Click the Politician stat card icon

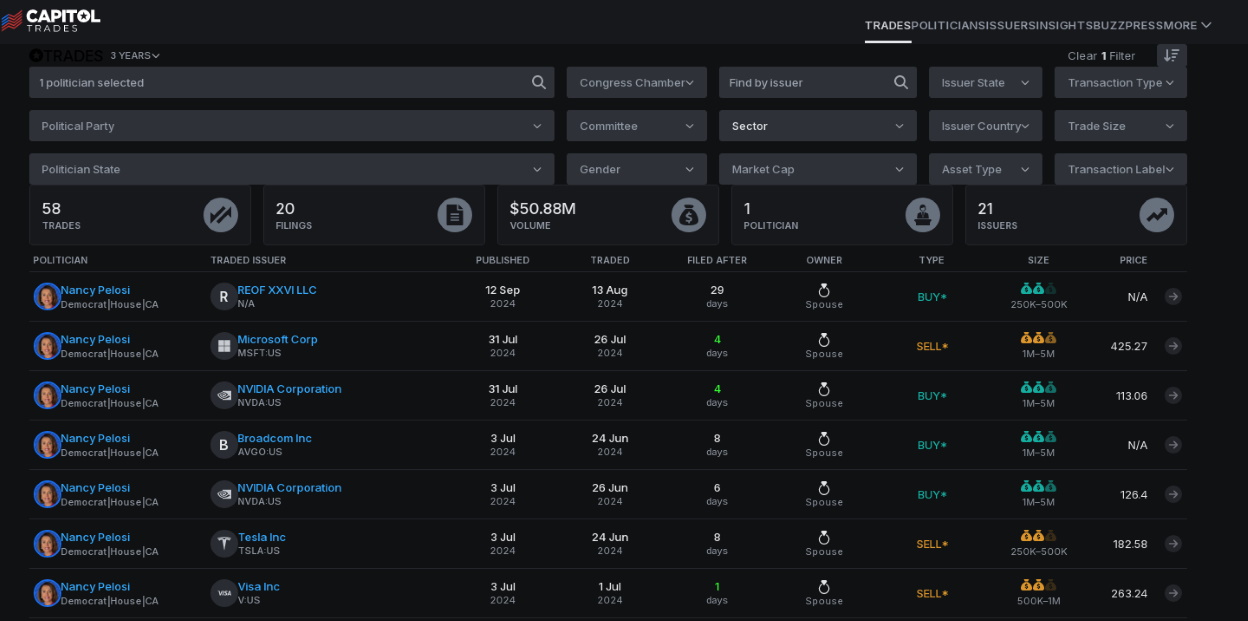922,215
